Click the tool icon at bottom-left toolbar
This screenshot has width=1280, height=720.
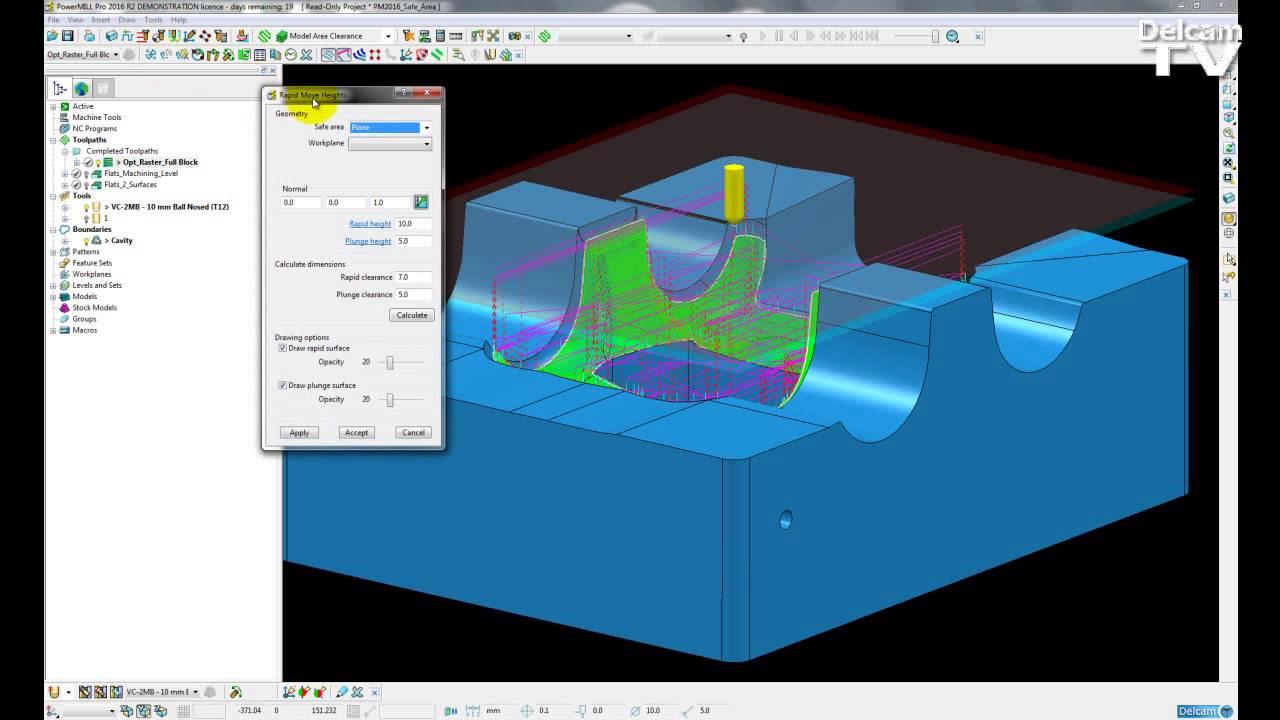click(x=54, y=692)
